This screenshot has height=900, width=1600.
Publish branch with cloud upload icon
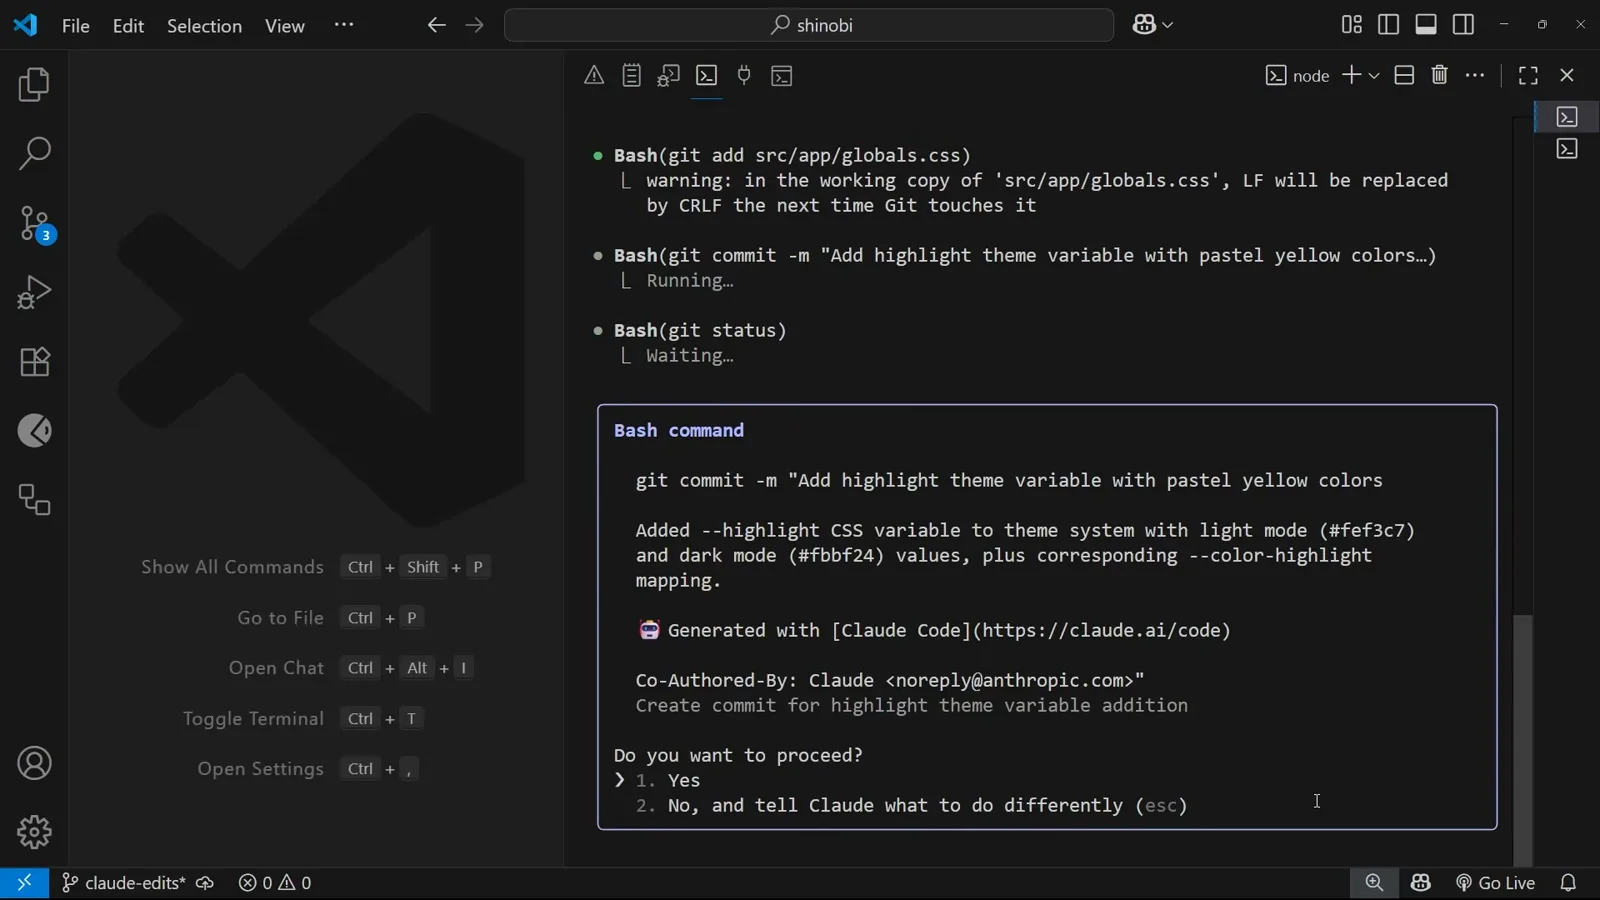click(x=205, y=883)
